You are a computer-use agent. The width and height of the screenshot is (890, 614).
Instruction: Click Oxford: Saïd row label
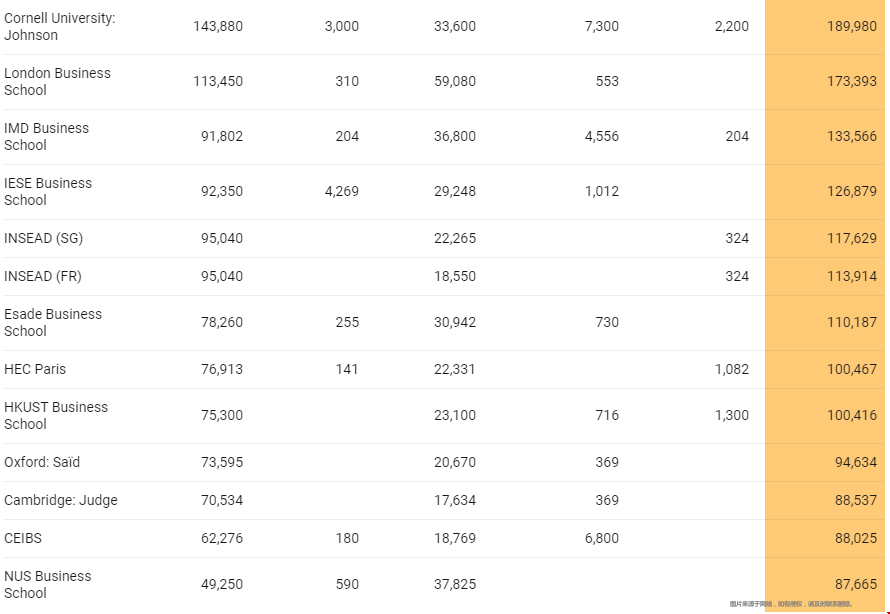(42, 462)
